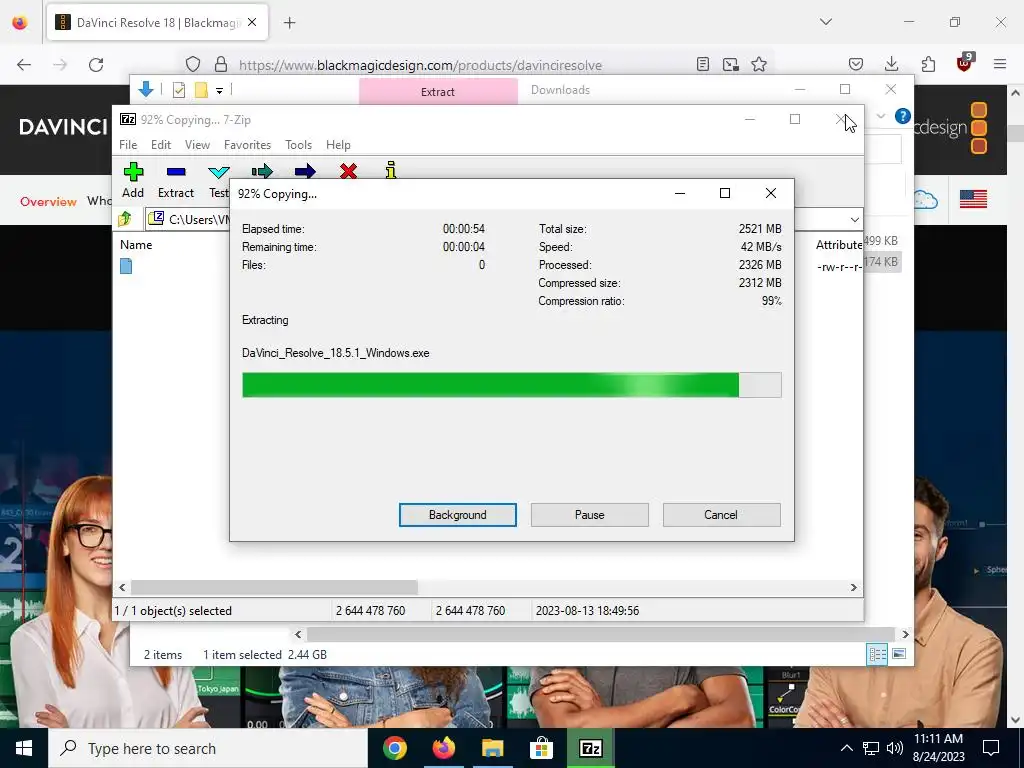
Task: Open Firefox downloads panel
Action: point(891,64)
